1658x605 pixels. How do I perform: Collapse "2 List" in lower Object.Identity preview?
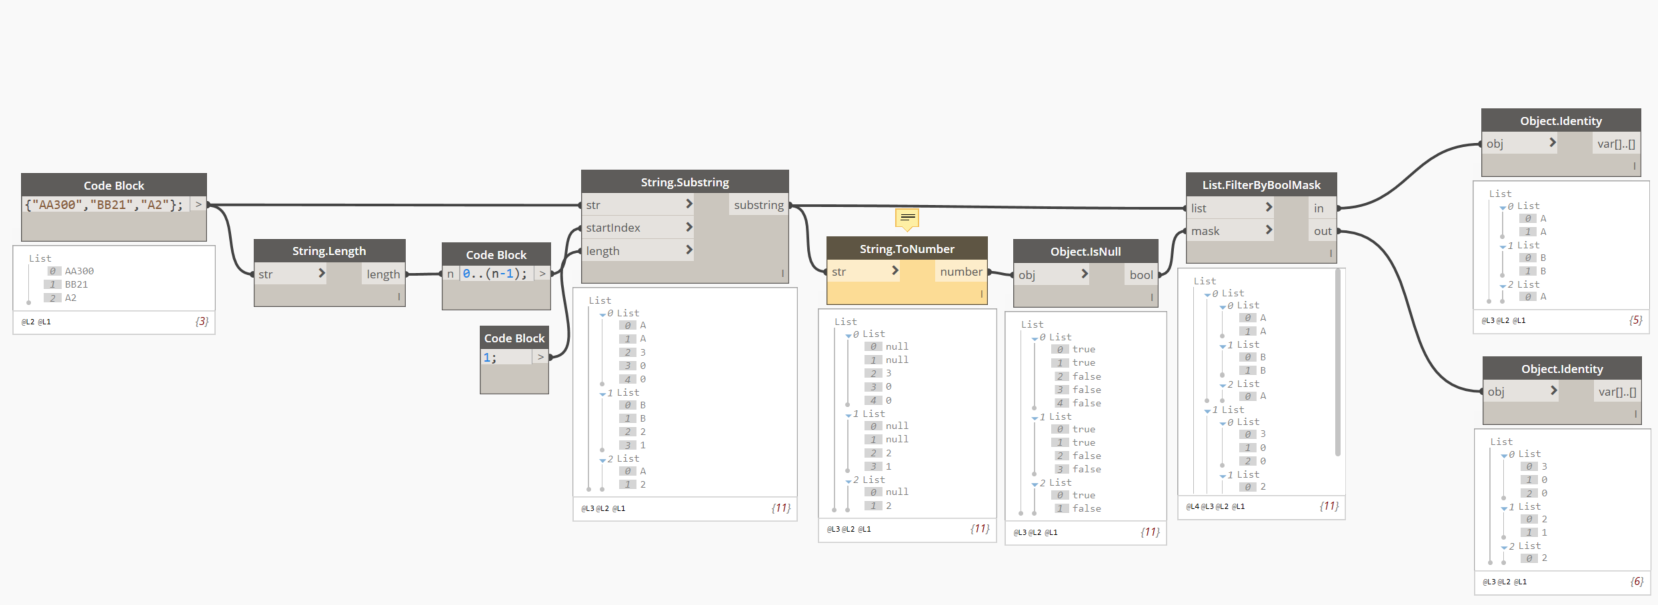pyautogui.click(x=1505, y=547)
